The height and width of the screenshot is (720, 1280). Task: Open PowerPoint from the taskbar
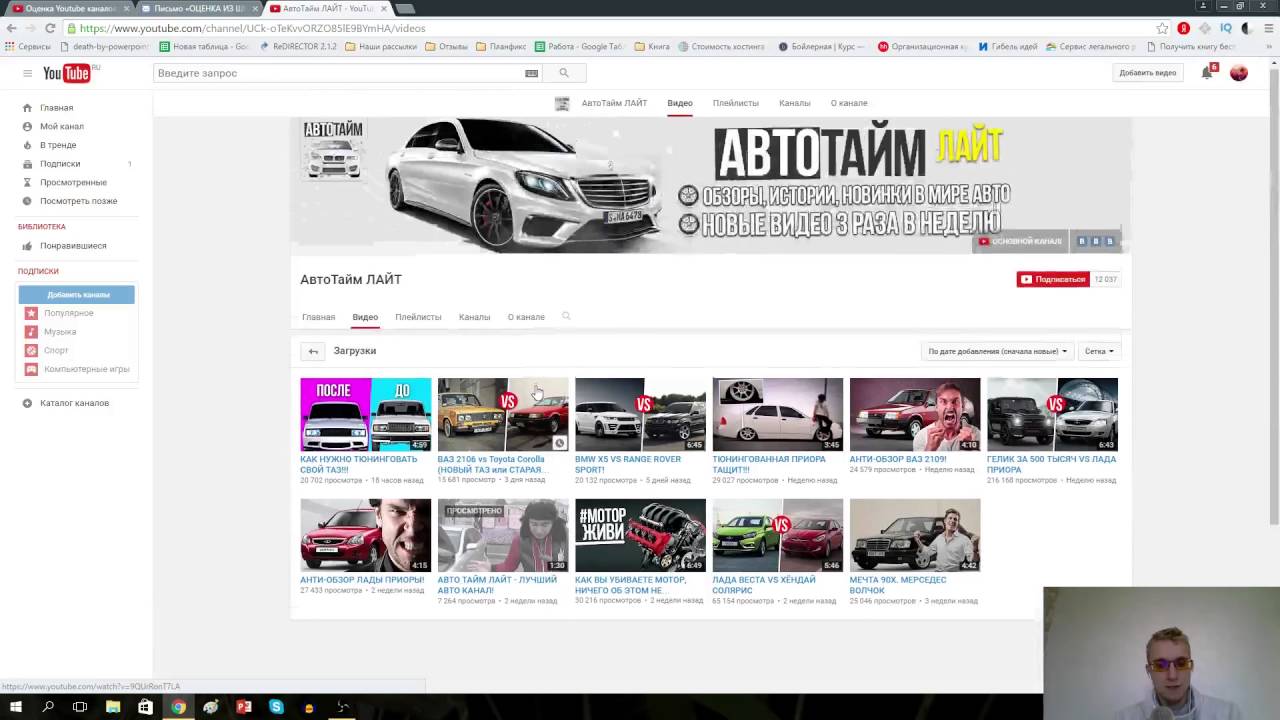[243, 707]
